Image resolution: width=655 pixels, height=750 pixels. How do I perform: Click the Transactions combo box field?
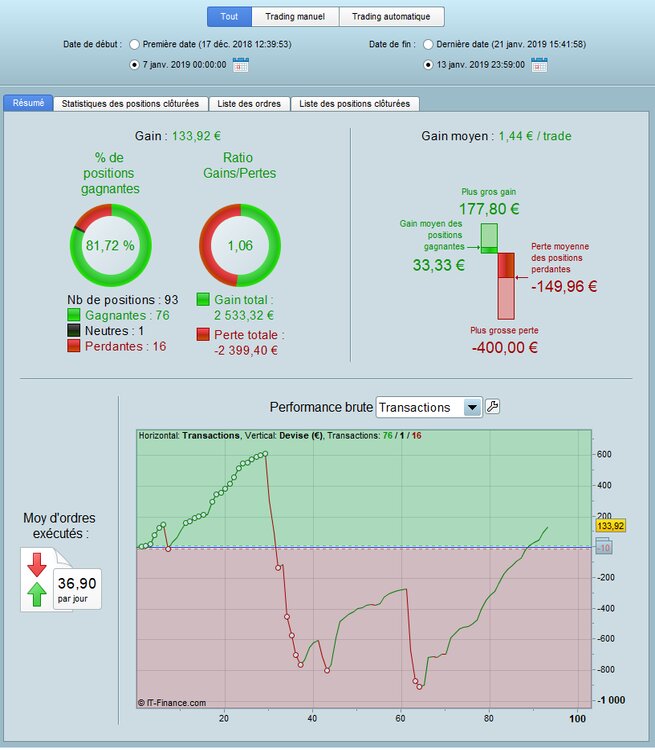(x=429, y=408)
